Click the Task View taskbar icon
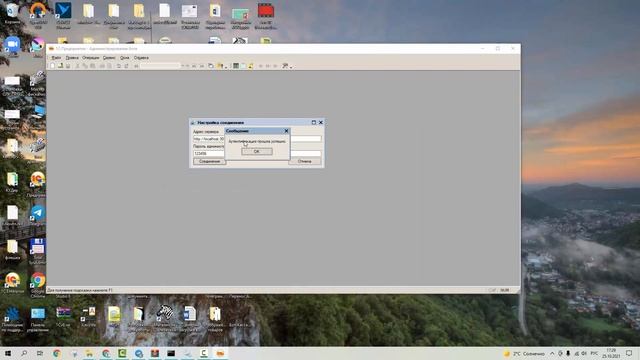 click(x=40, y=353)
